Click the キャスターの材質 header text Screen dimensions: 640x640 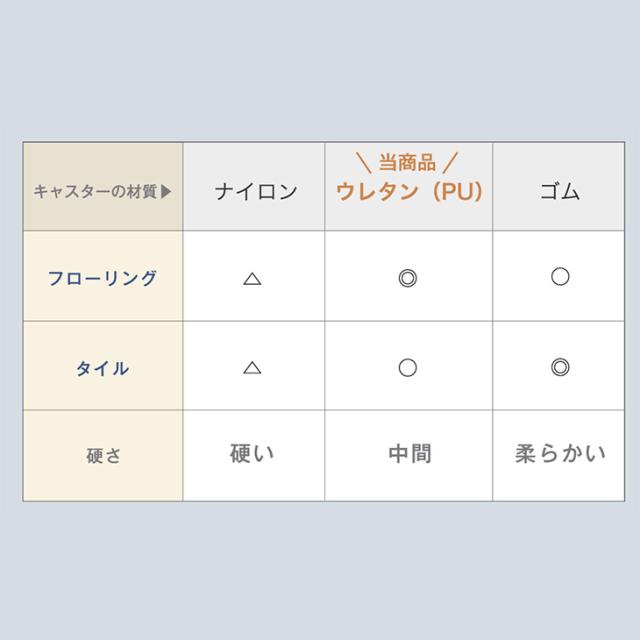95,190
